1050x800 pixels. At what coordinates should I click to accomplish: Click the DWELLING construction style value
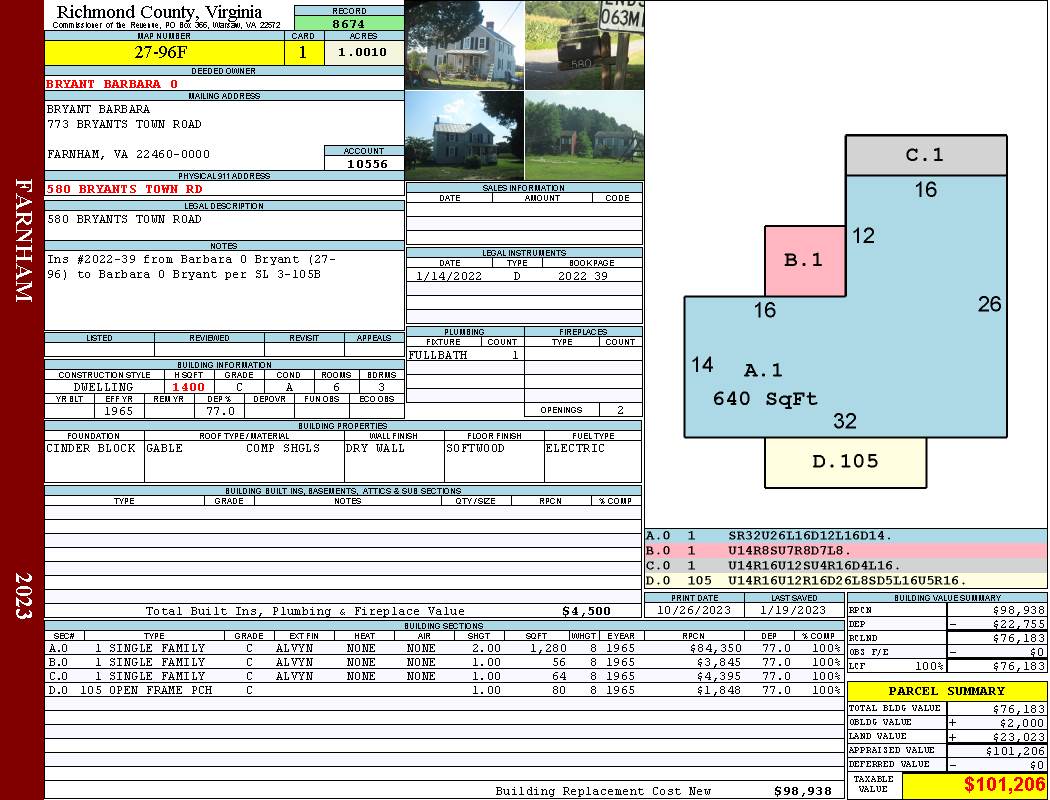(104, 387)
